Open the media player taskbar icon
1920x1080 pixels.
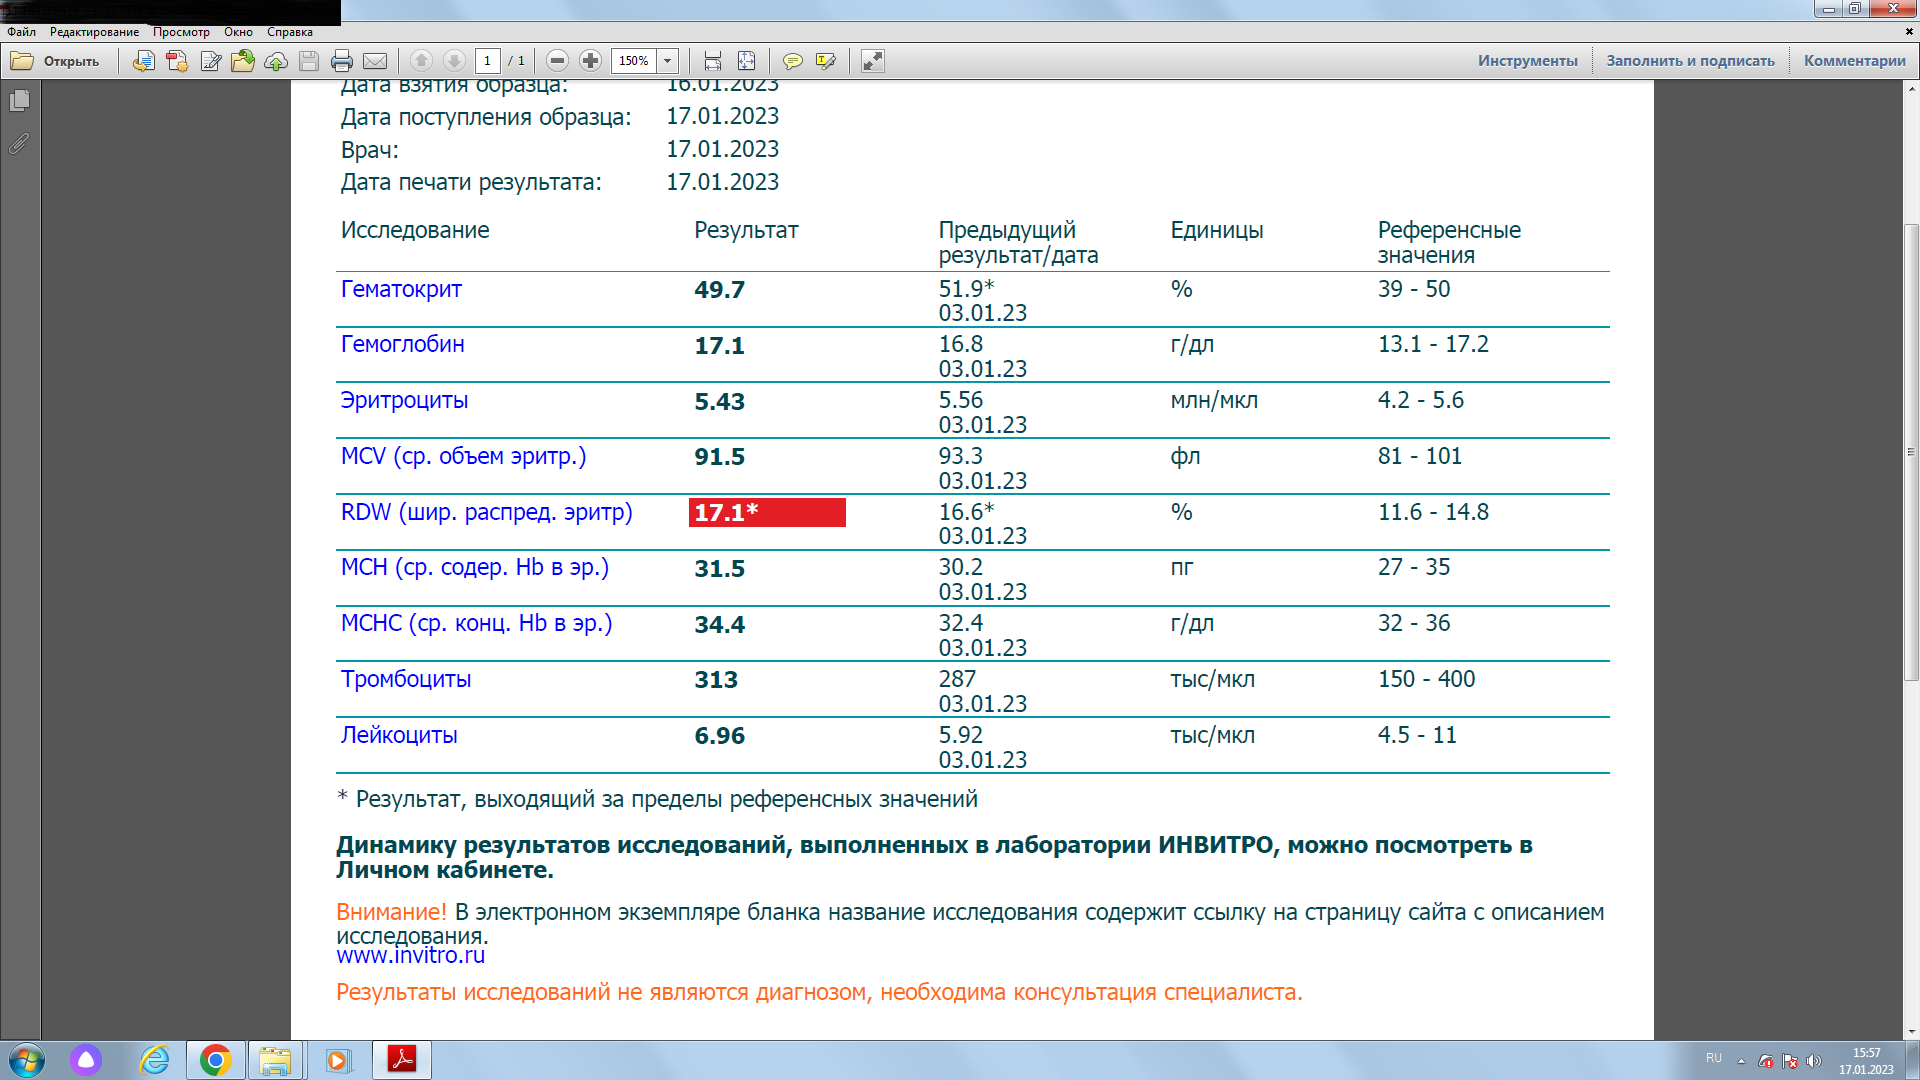(x=338, y=1060)
